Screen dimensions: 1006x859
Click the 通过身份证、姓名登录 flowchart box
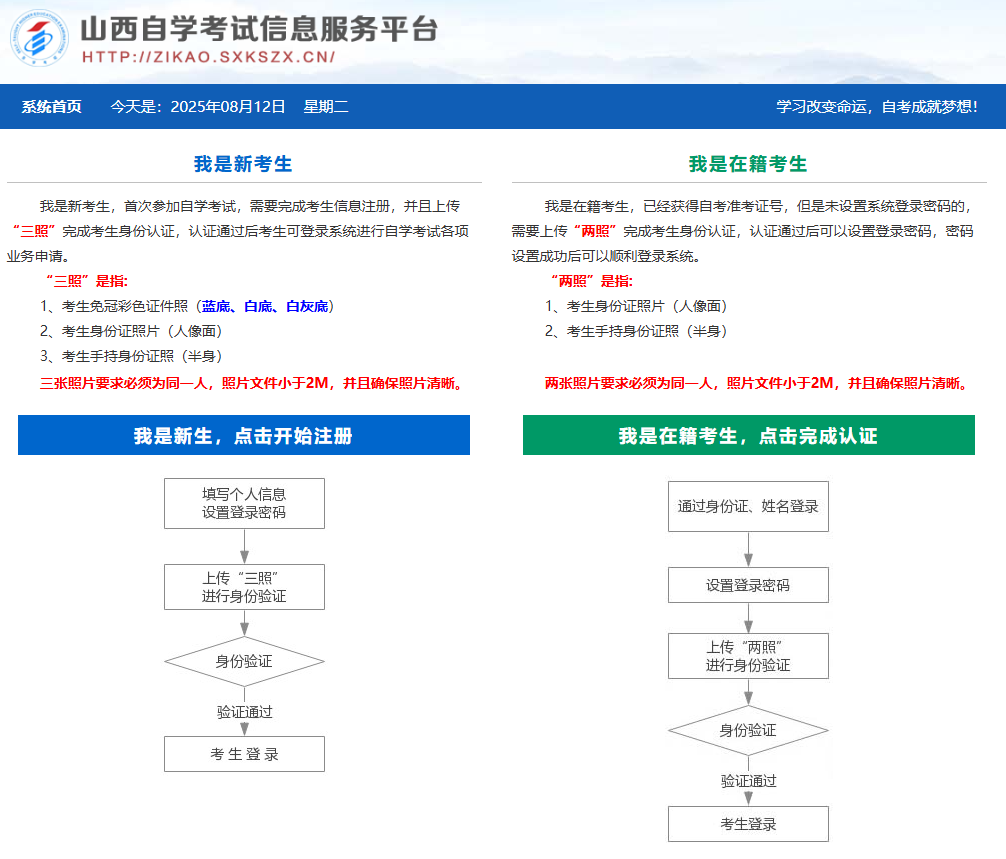tap(748, 506)
